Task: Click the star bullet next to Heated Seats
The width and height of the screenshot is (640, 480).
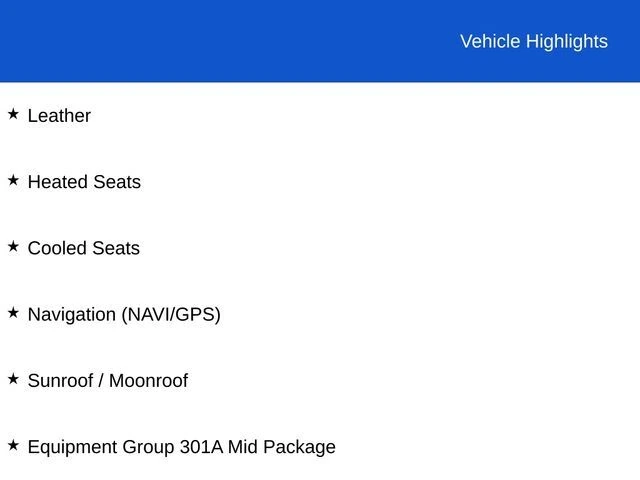Action: tap(13, 181)
